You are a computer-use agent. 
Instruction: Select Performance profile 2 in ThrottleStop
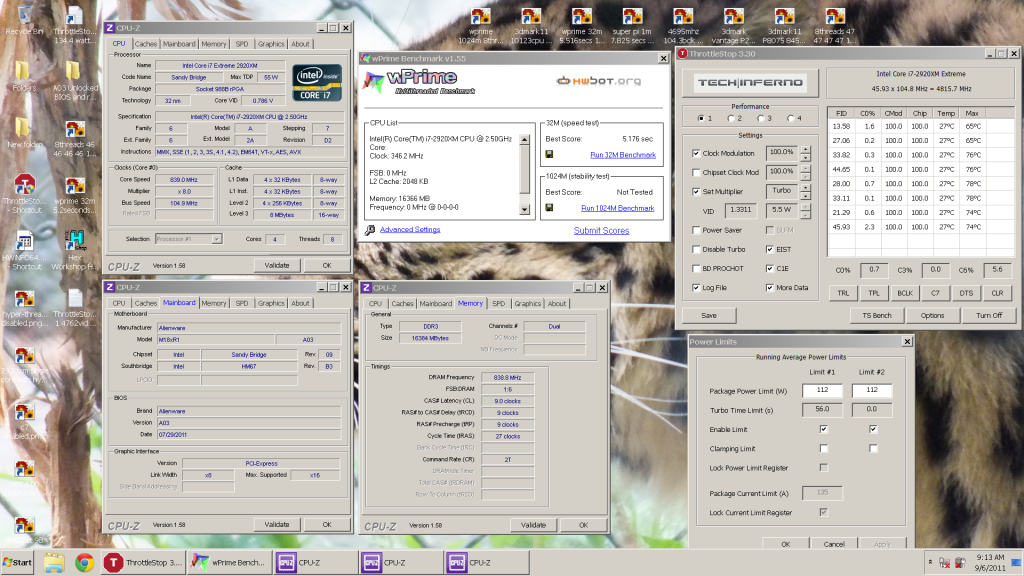tap(731, 118)
